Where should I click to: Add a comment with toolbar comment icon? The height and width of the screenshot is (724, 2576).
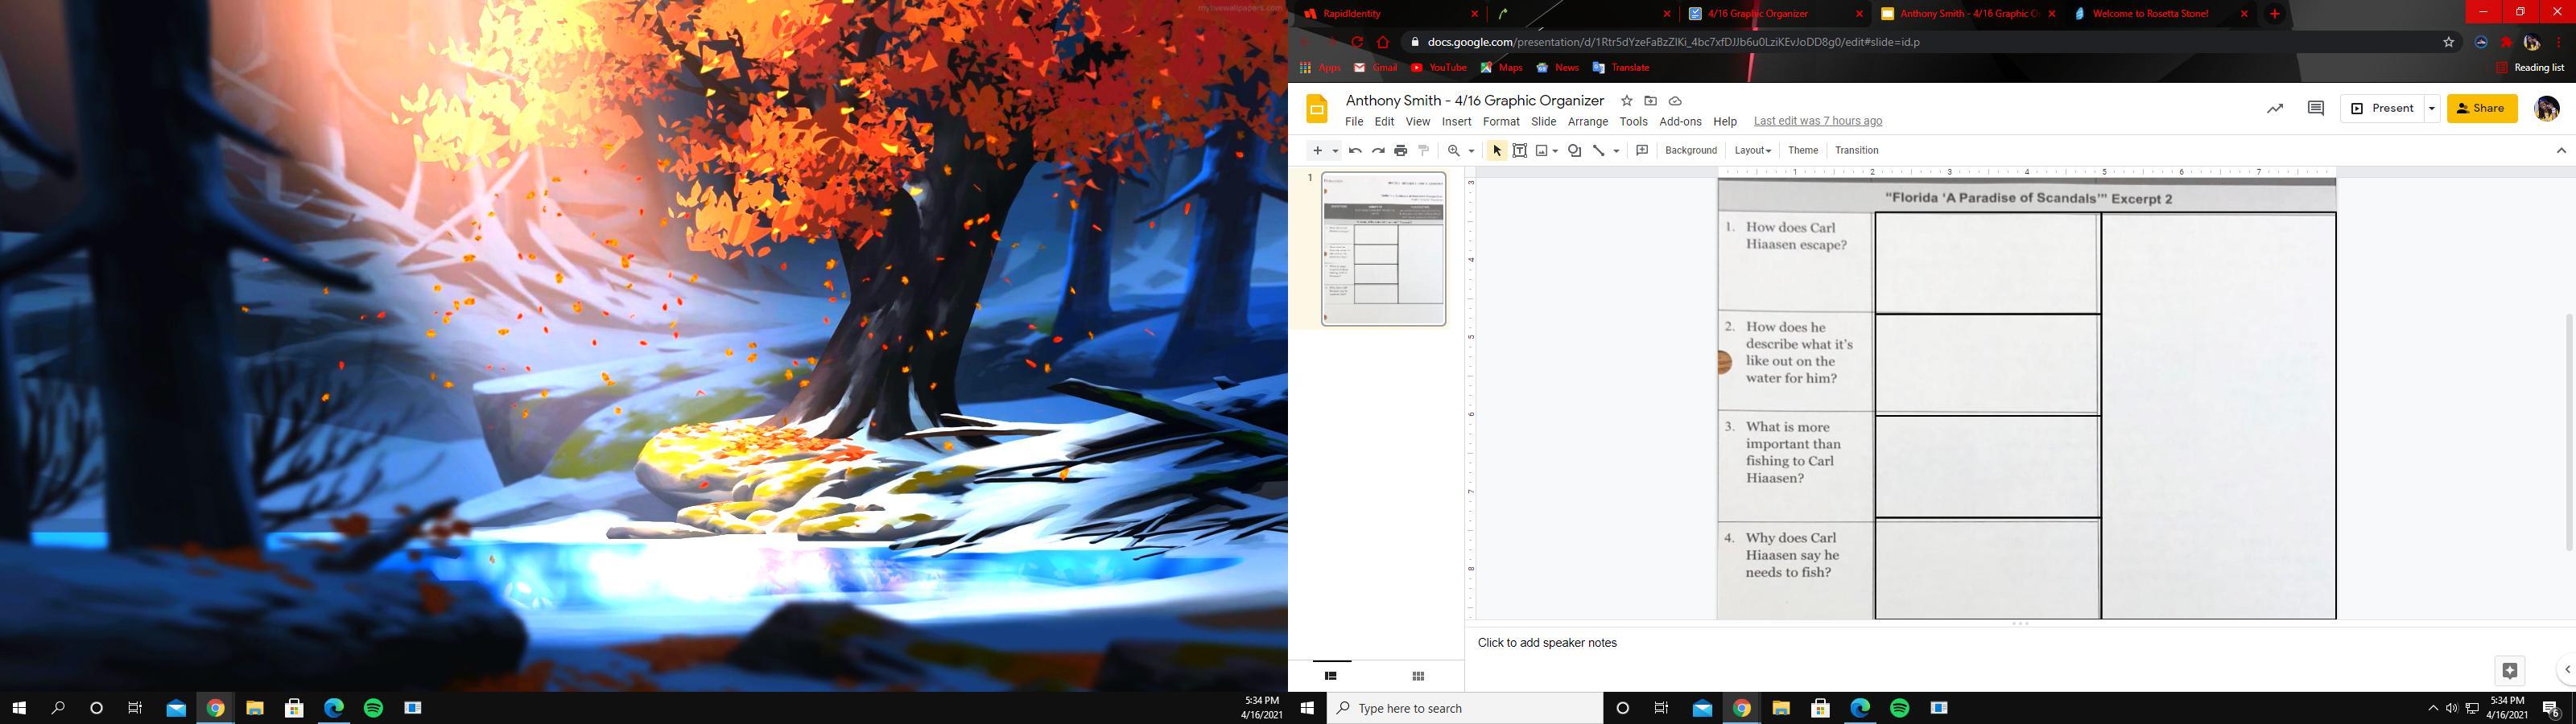click(1642, 151)
